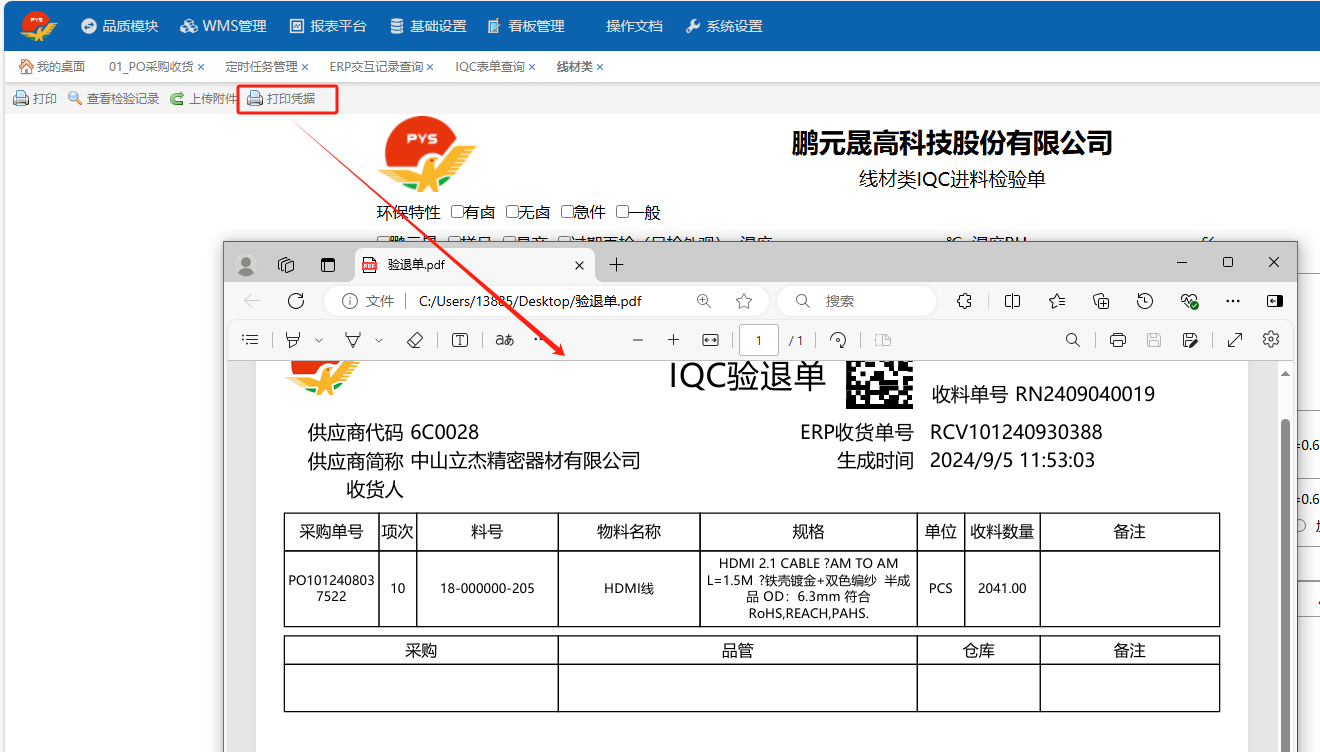The width and height of the screenshot is (1320, 752).
Task: Open the 品质模块 menu
Action: click(x=120, y=26)
